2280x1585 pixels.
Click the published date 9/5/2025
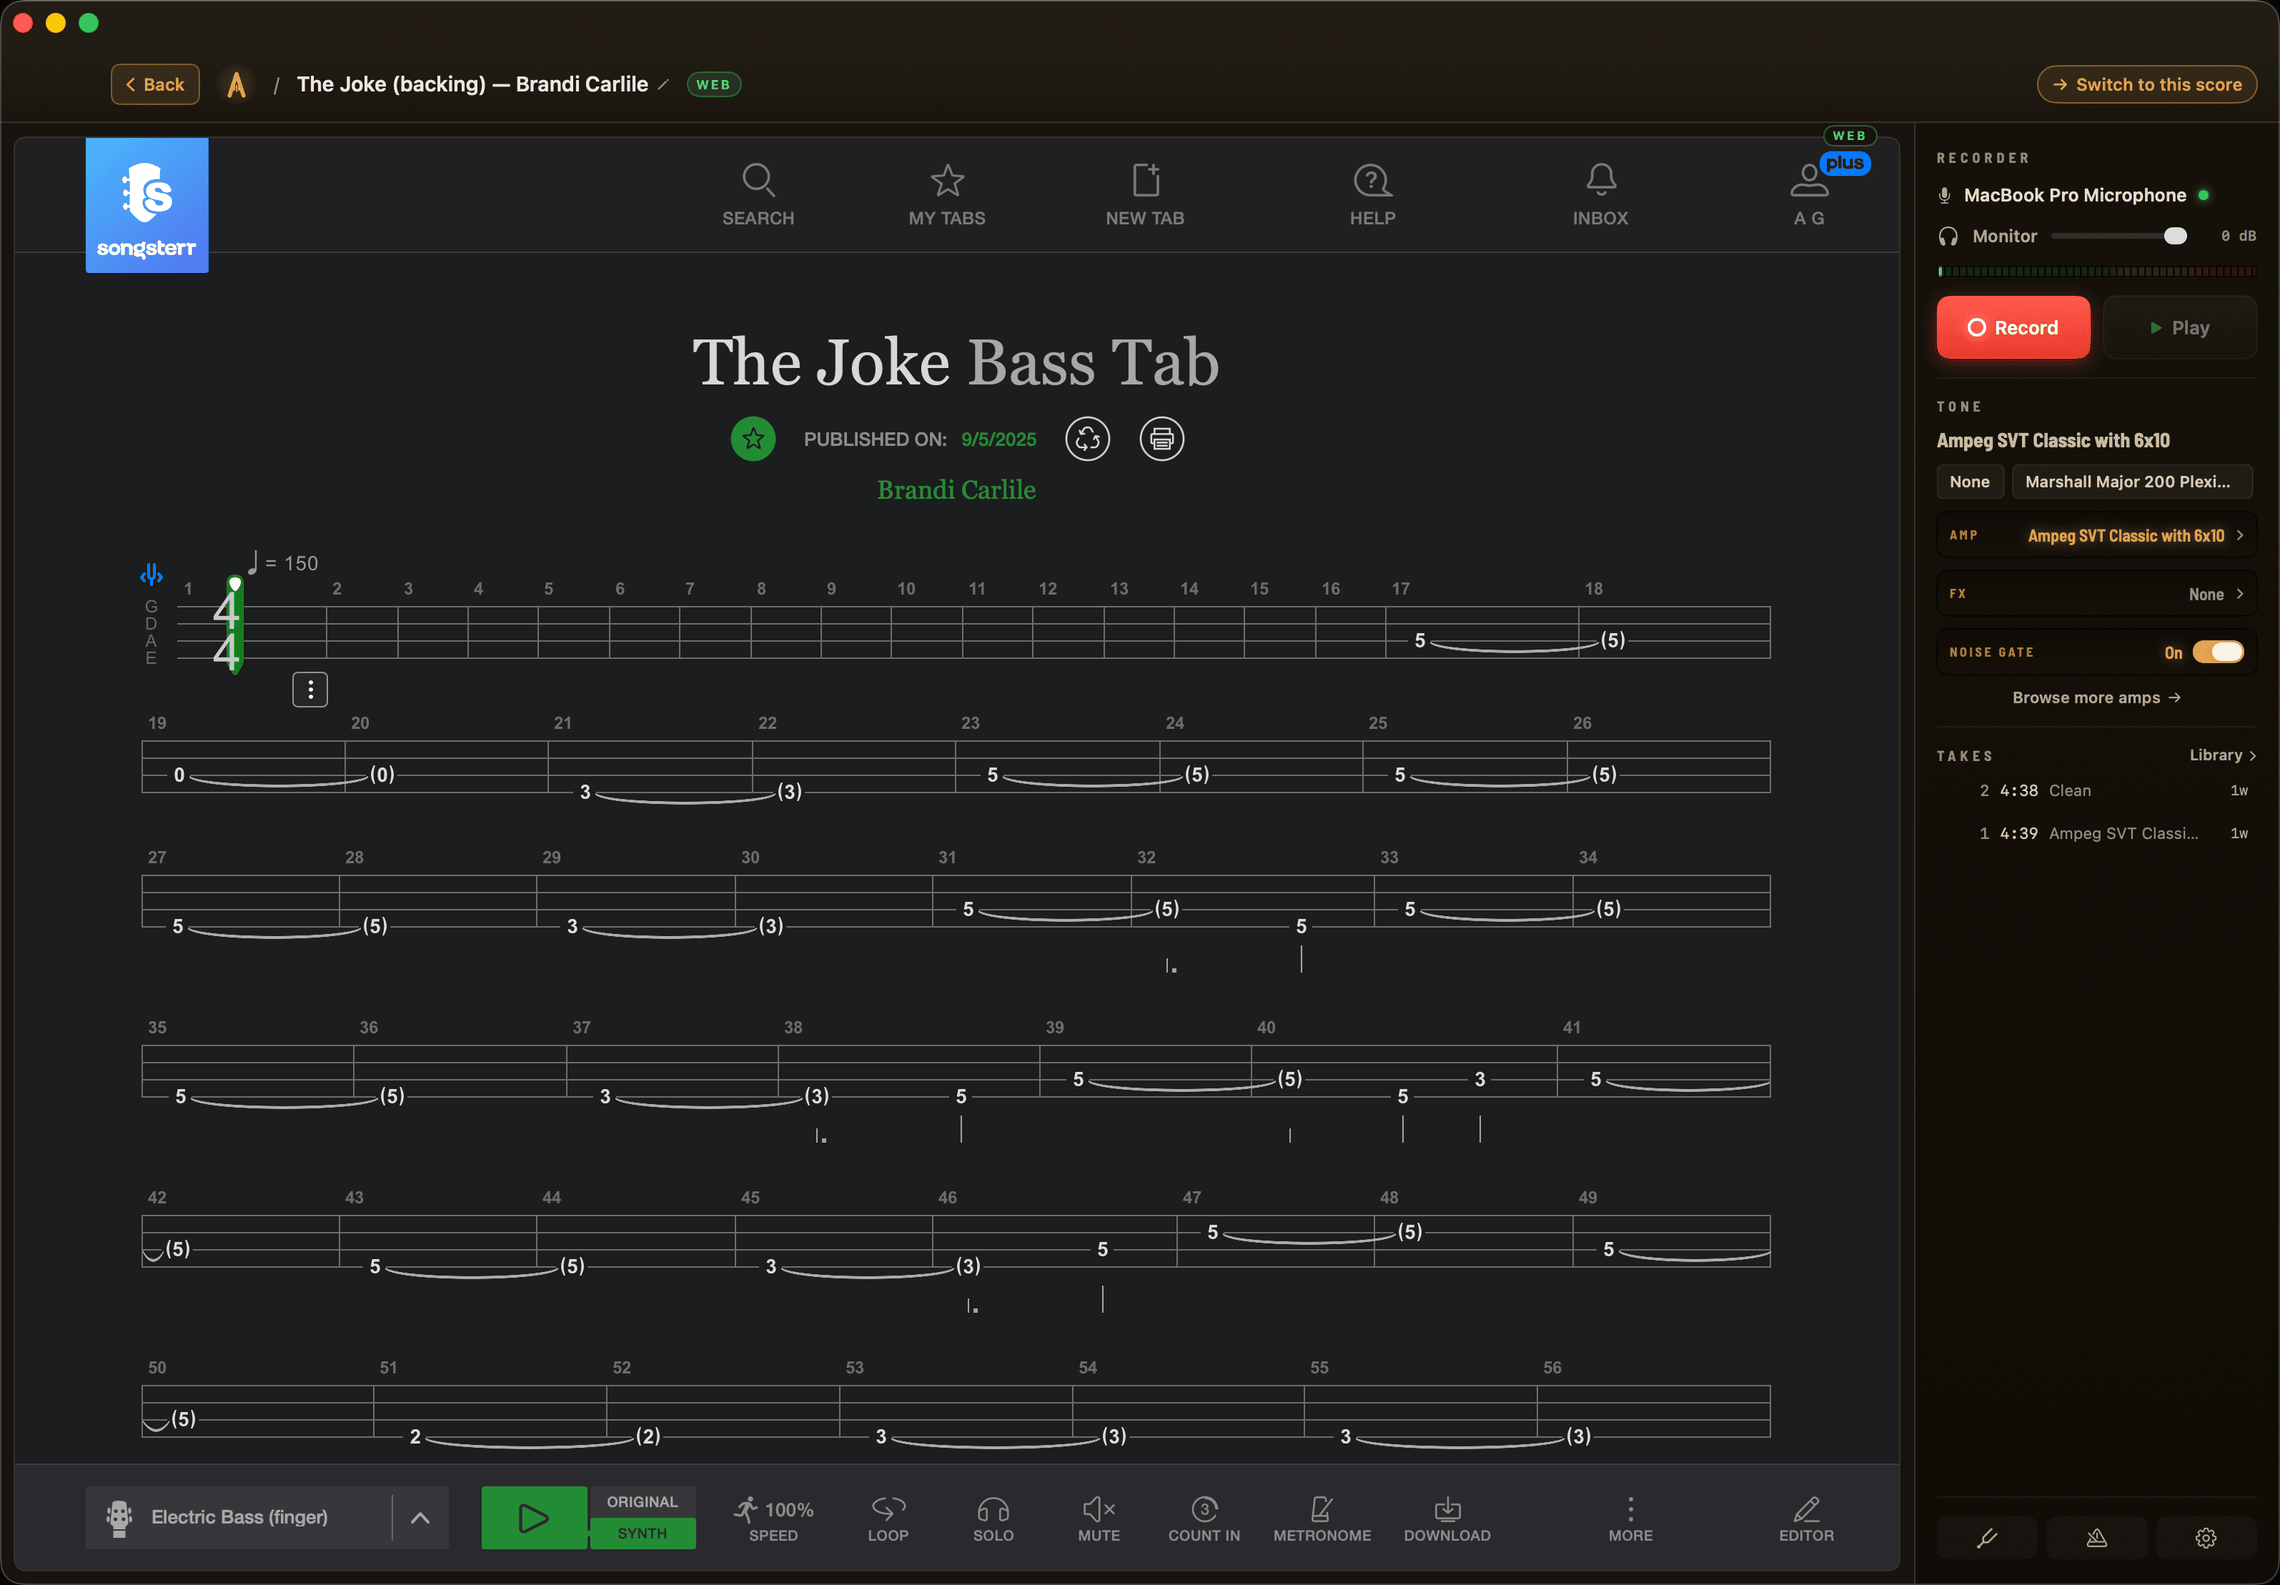[x=998, y=439]
